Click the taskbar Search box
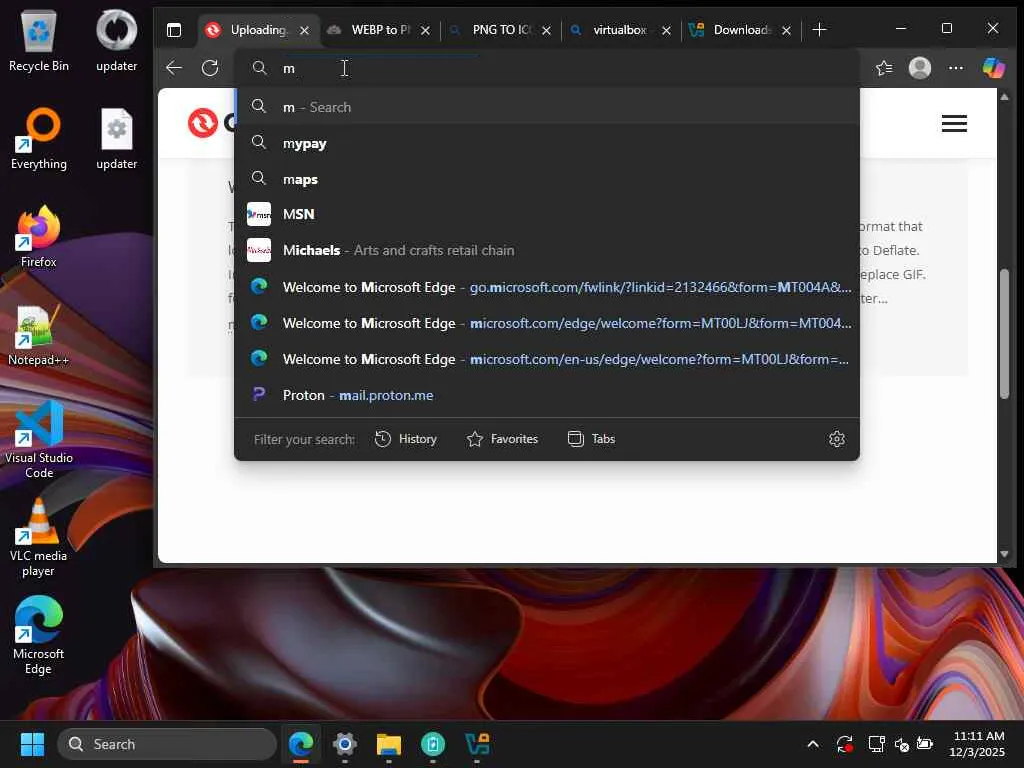This screenshot has width=1024, height=768. click(167, 744)
